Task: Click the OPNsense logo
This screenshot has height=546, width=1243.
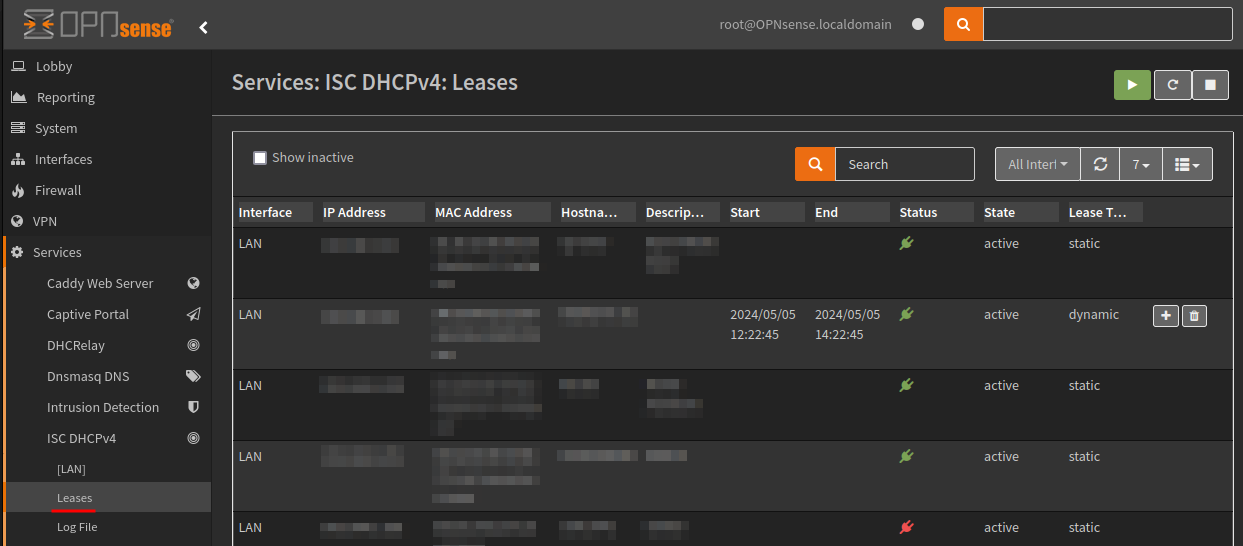Action: coord(97,25)
